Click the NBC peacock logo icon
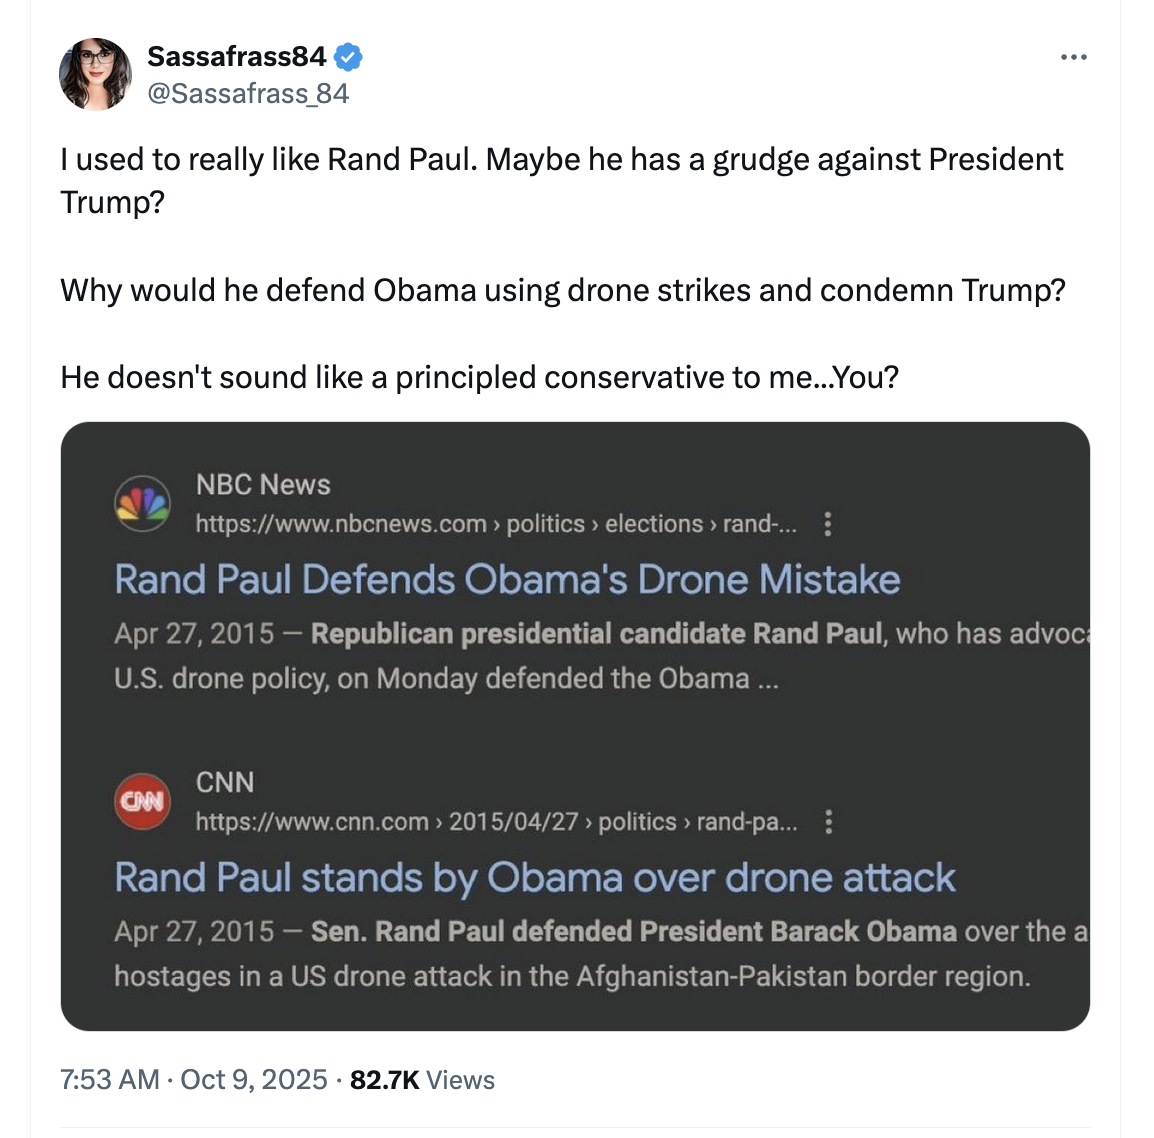The image size is (1154, 1138). tap(143, 503)
